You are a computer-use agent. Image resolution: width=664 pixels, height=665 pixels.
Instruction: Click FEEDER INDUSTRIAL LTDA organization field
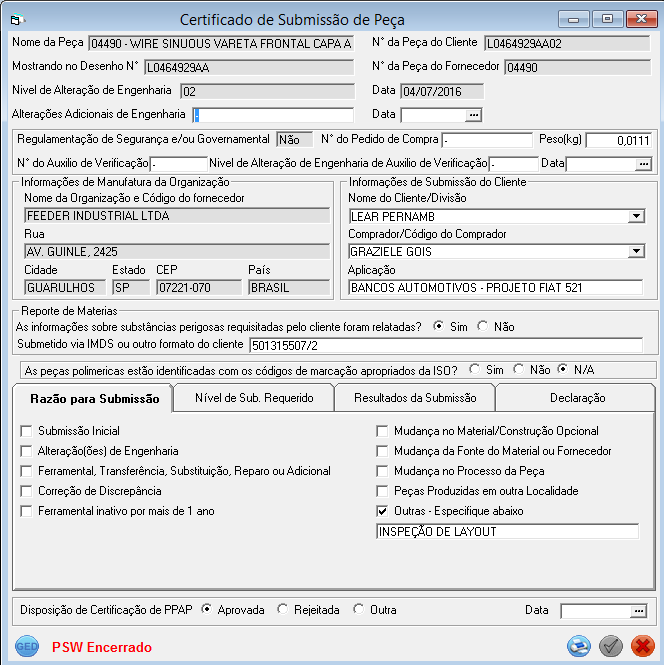click(177, 215)
